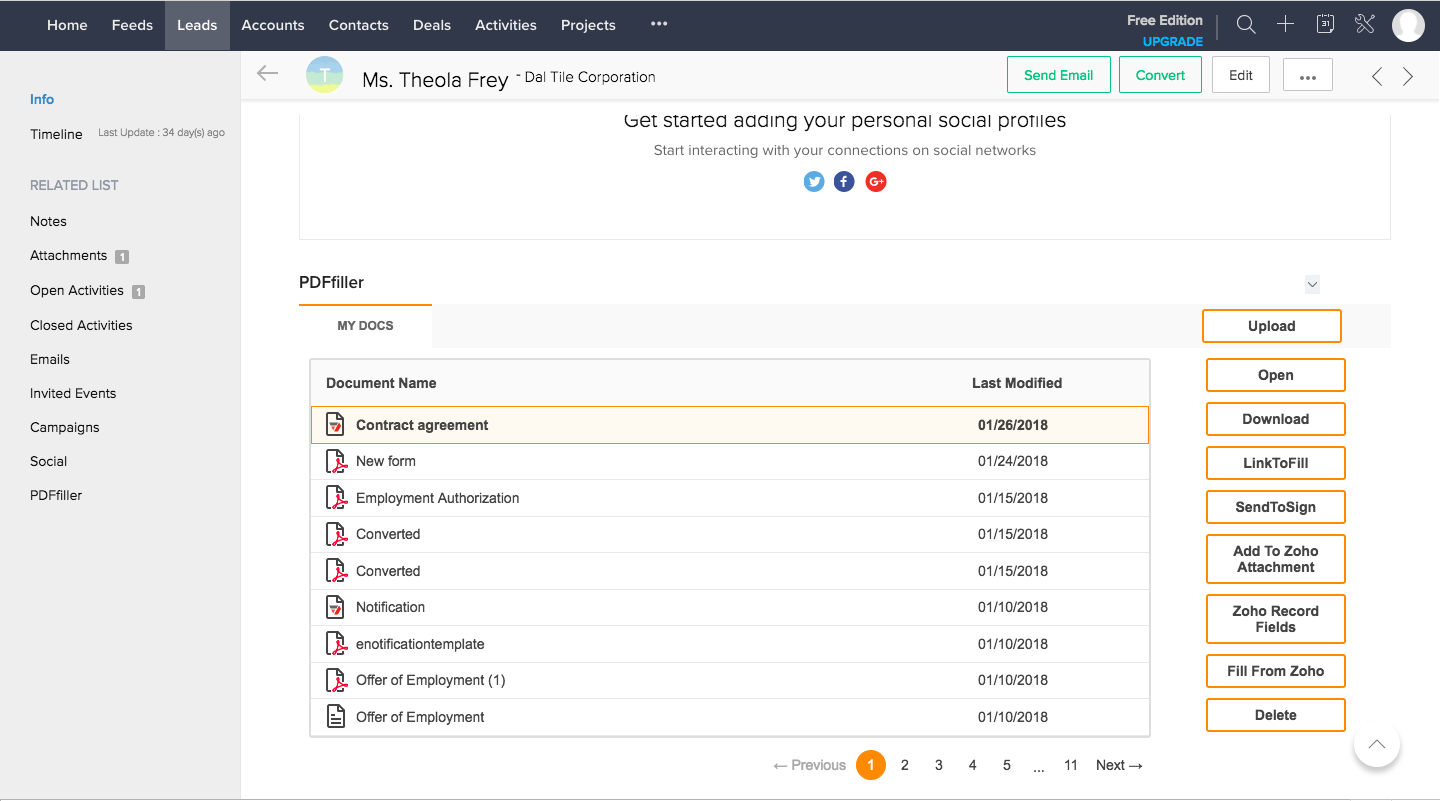This screenshot has width=1440, height=801.
Task: Open the more modules ellipsis menu
Action: tap(659, 24)
